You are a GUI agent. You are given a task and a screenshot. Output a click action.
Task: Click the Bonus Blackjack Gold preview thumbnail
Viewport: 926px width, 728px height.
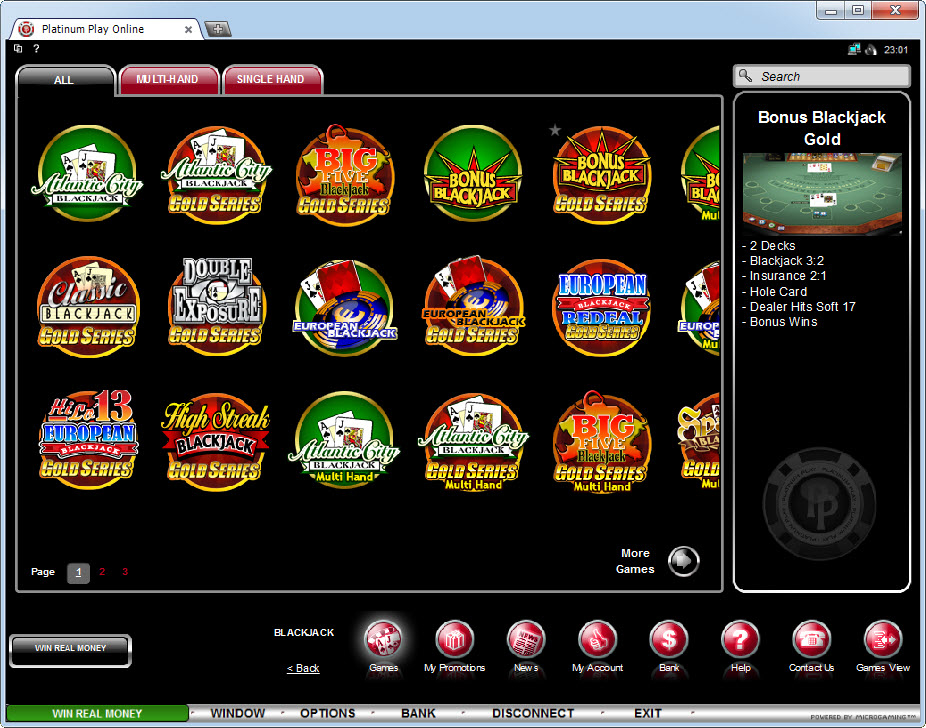(x=822, y=194)
